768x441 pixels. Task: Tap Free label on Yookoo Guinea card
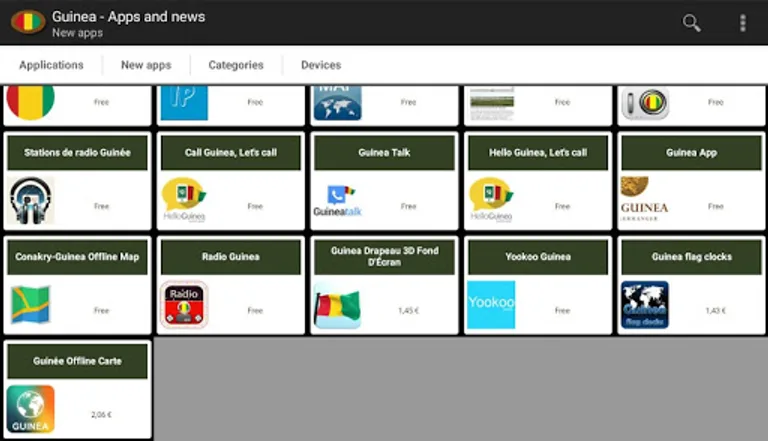(562, 311)
